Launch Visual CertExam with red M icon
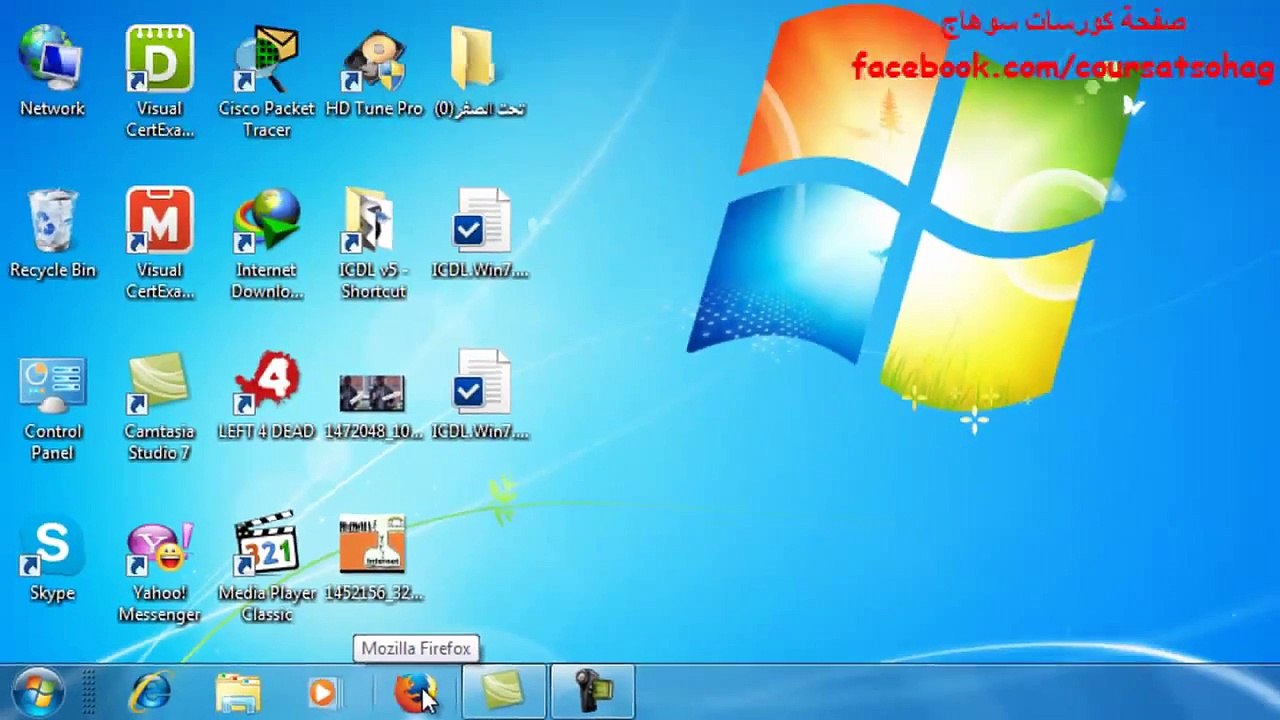Screen dimensions: 1280x720 (x=159, y=243)
